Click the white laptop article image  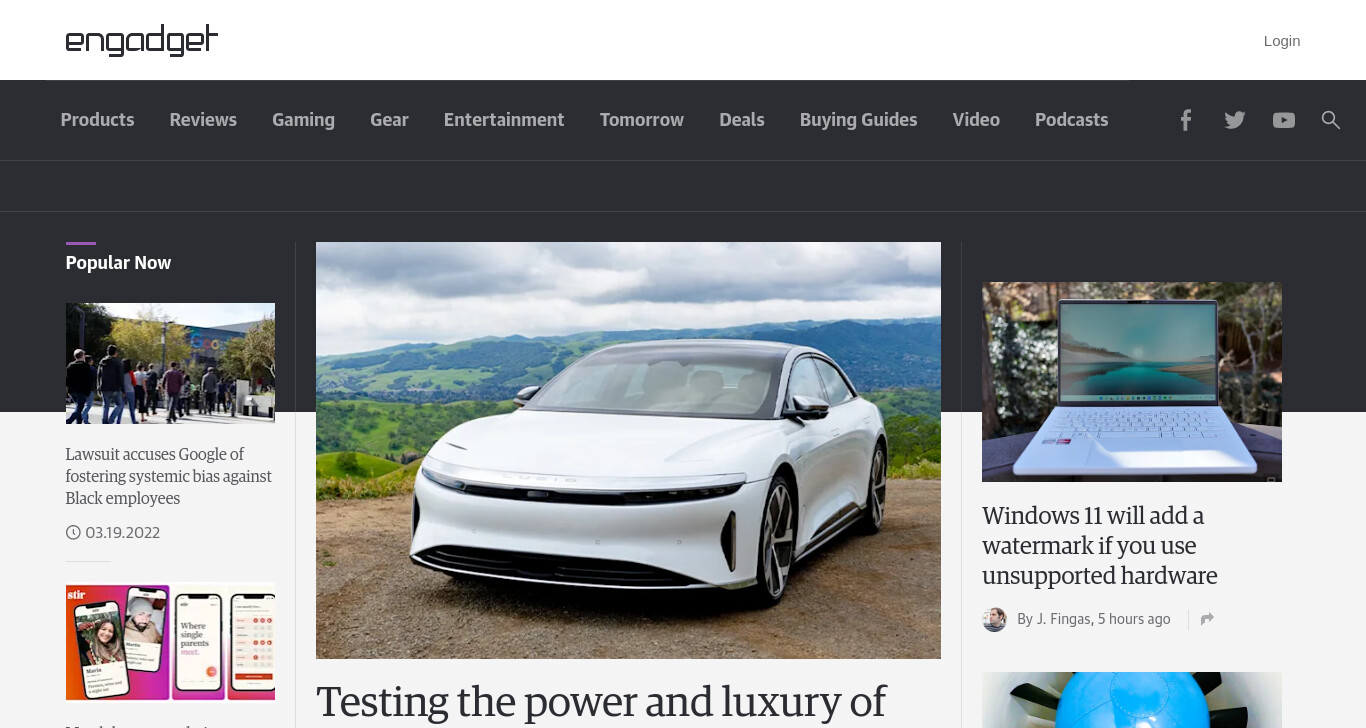[x=1132, y=382]
